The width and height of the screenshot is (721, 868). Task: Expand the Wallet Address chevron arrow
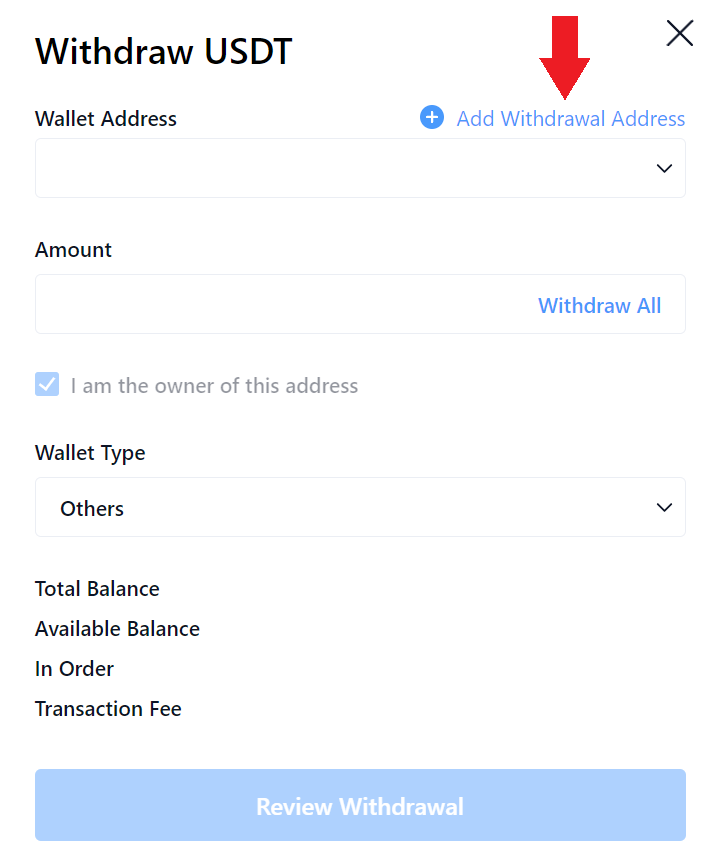[664, 168]
